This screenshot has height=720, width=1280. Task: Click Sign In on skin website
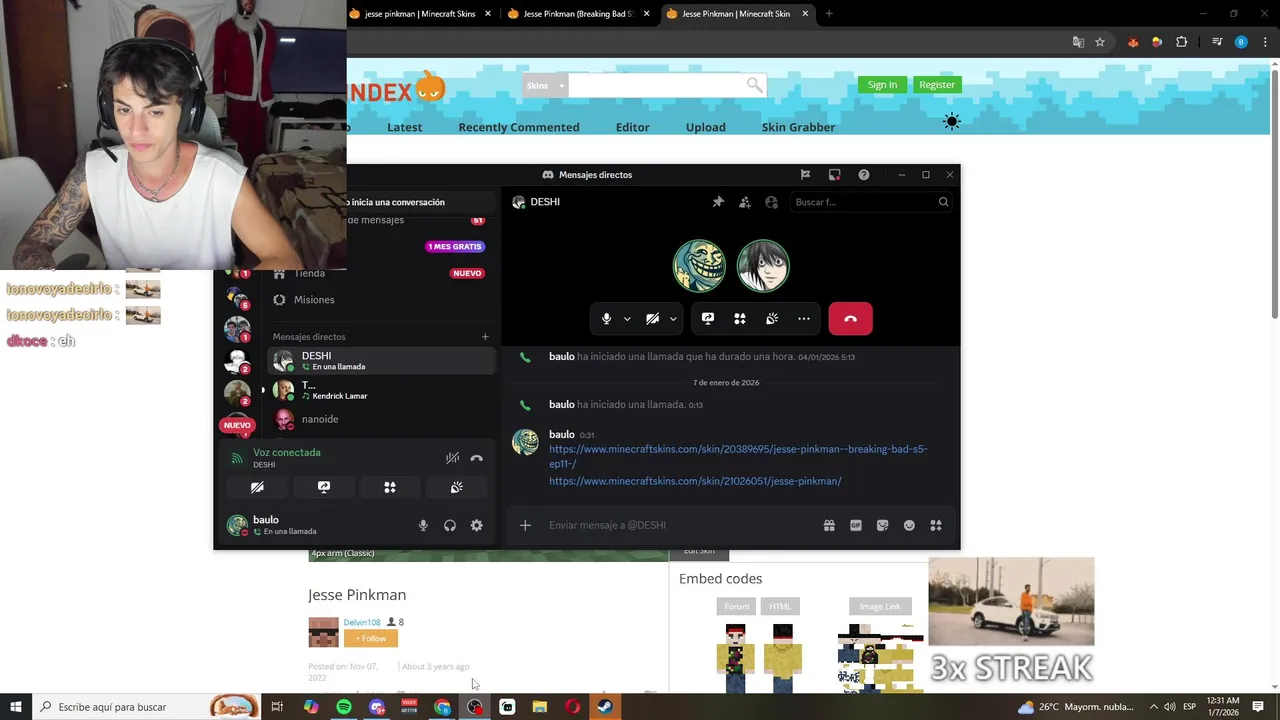(x=882, y=85)
